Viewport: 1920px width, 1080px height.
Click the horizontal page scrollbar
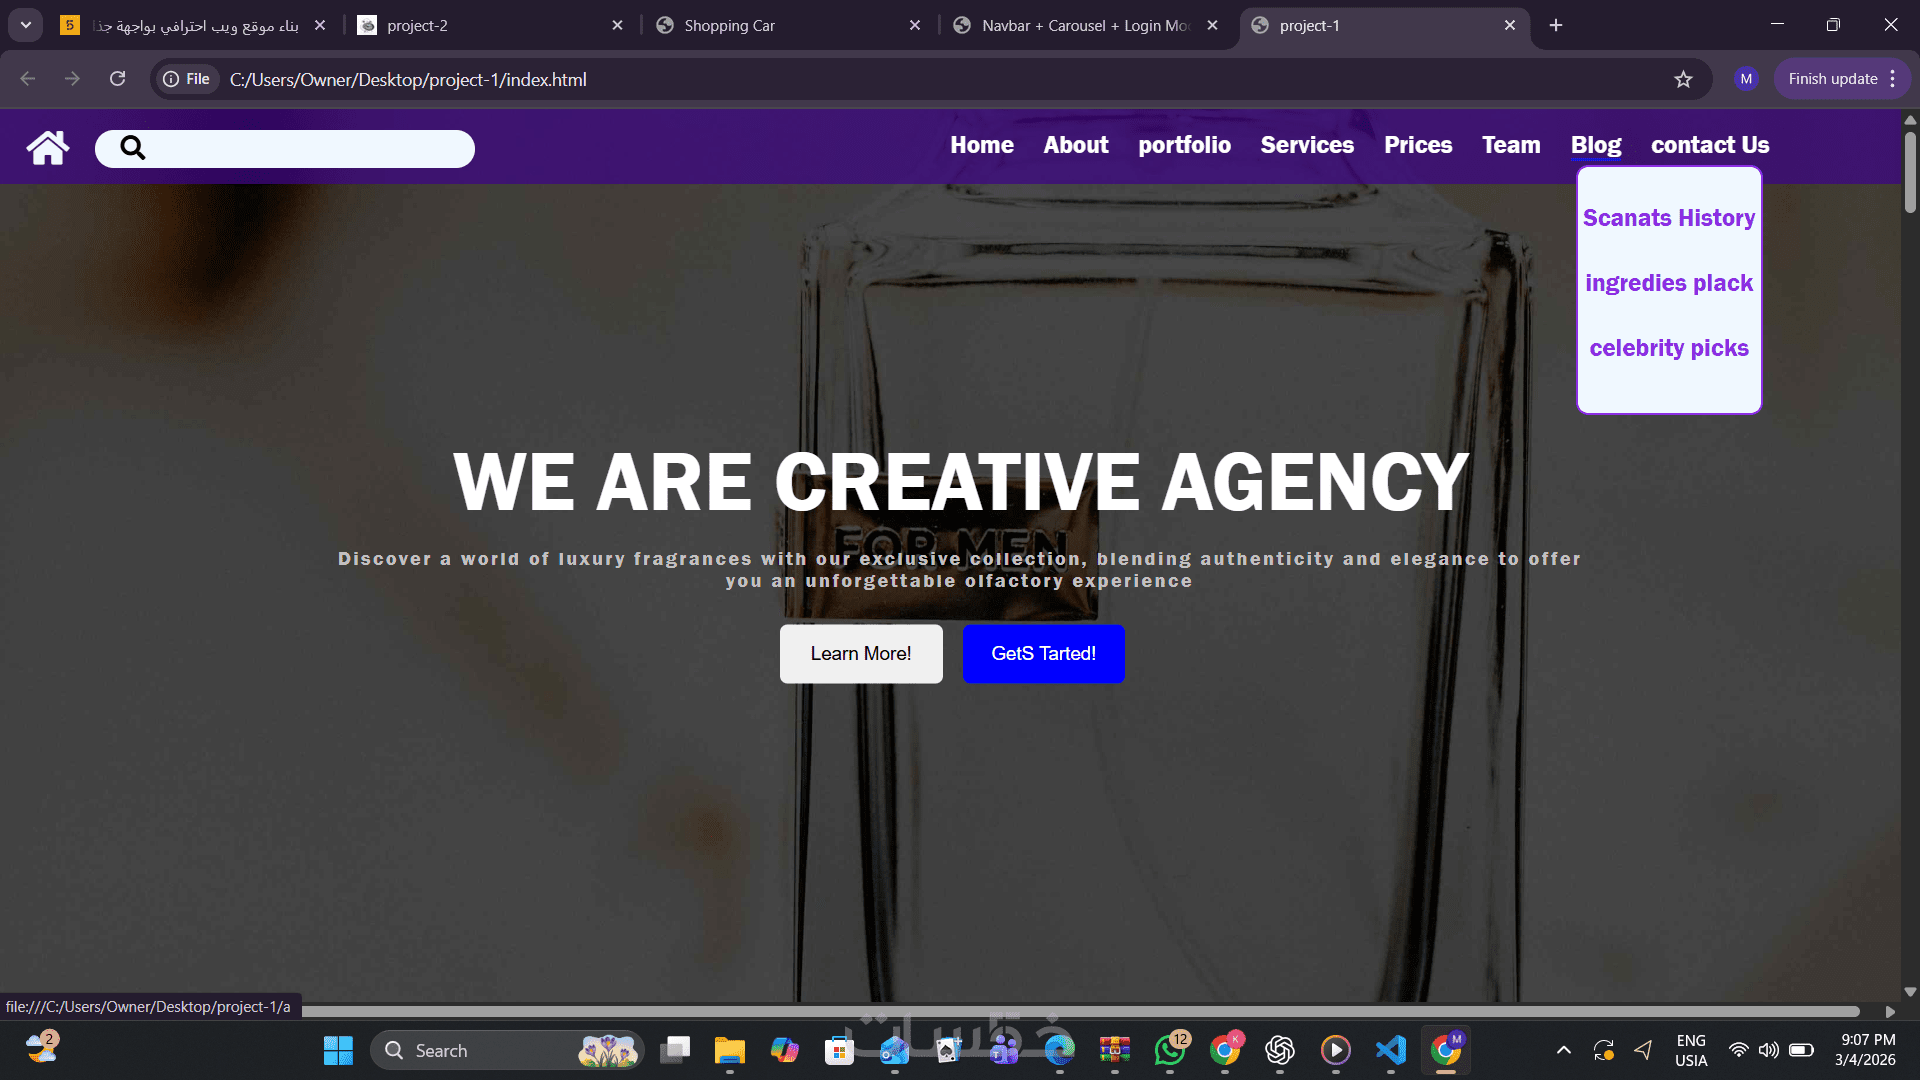[x=1080, y=1012]
